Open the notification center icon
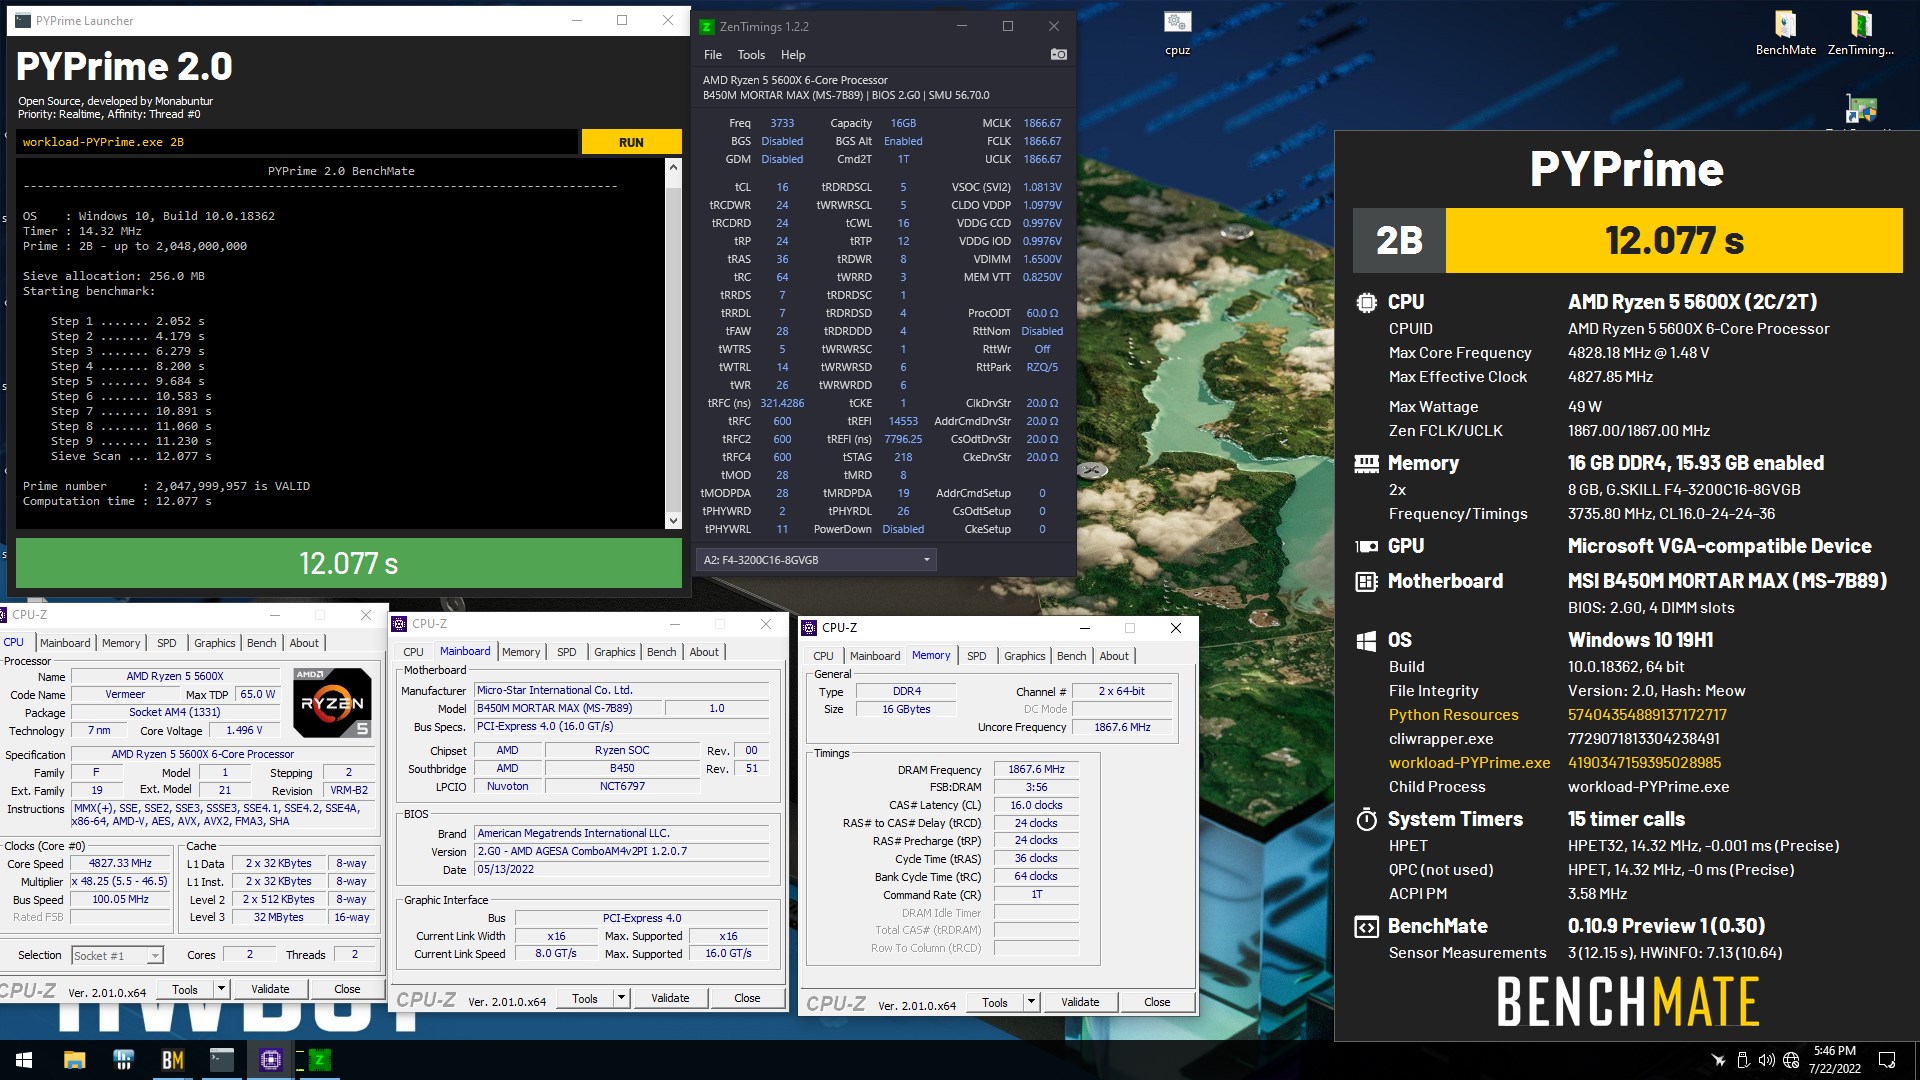The image size is (1920, 1080). click(1887, 1060)
